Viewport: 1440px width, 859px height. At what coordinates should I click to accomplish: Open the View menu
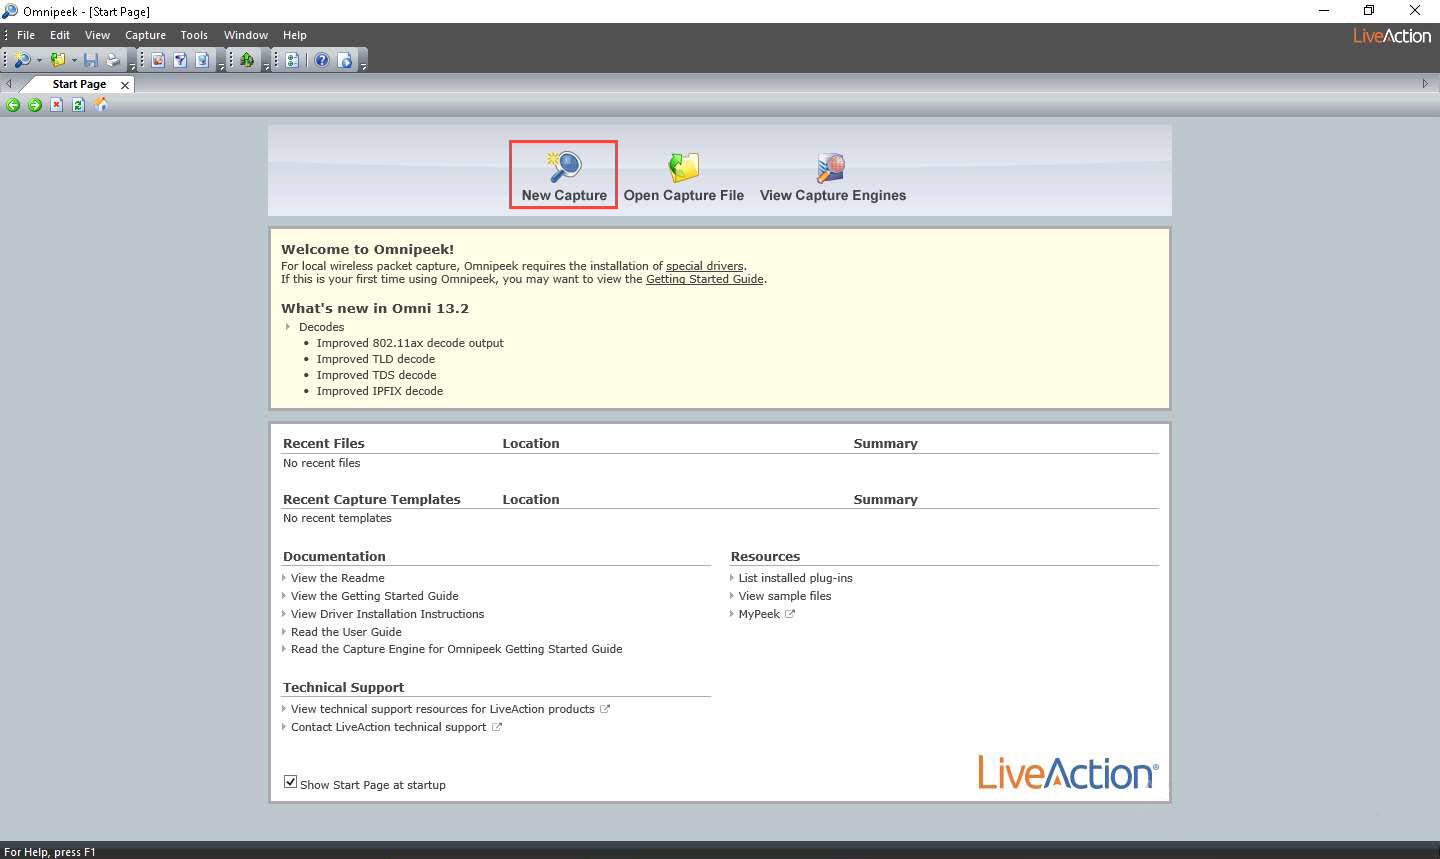pos(97,35)
